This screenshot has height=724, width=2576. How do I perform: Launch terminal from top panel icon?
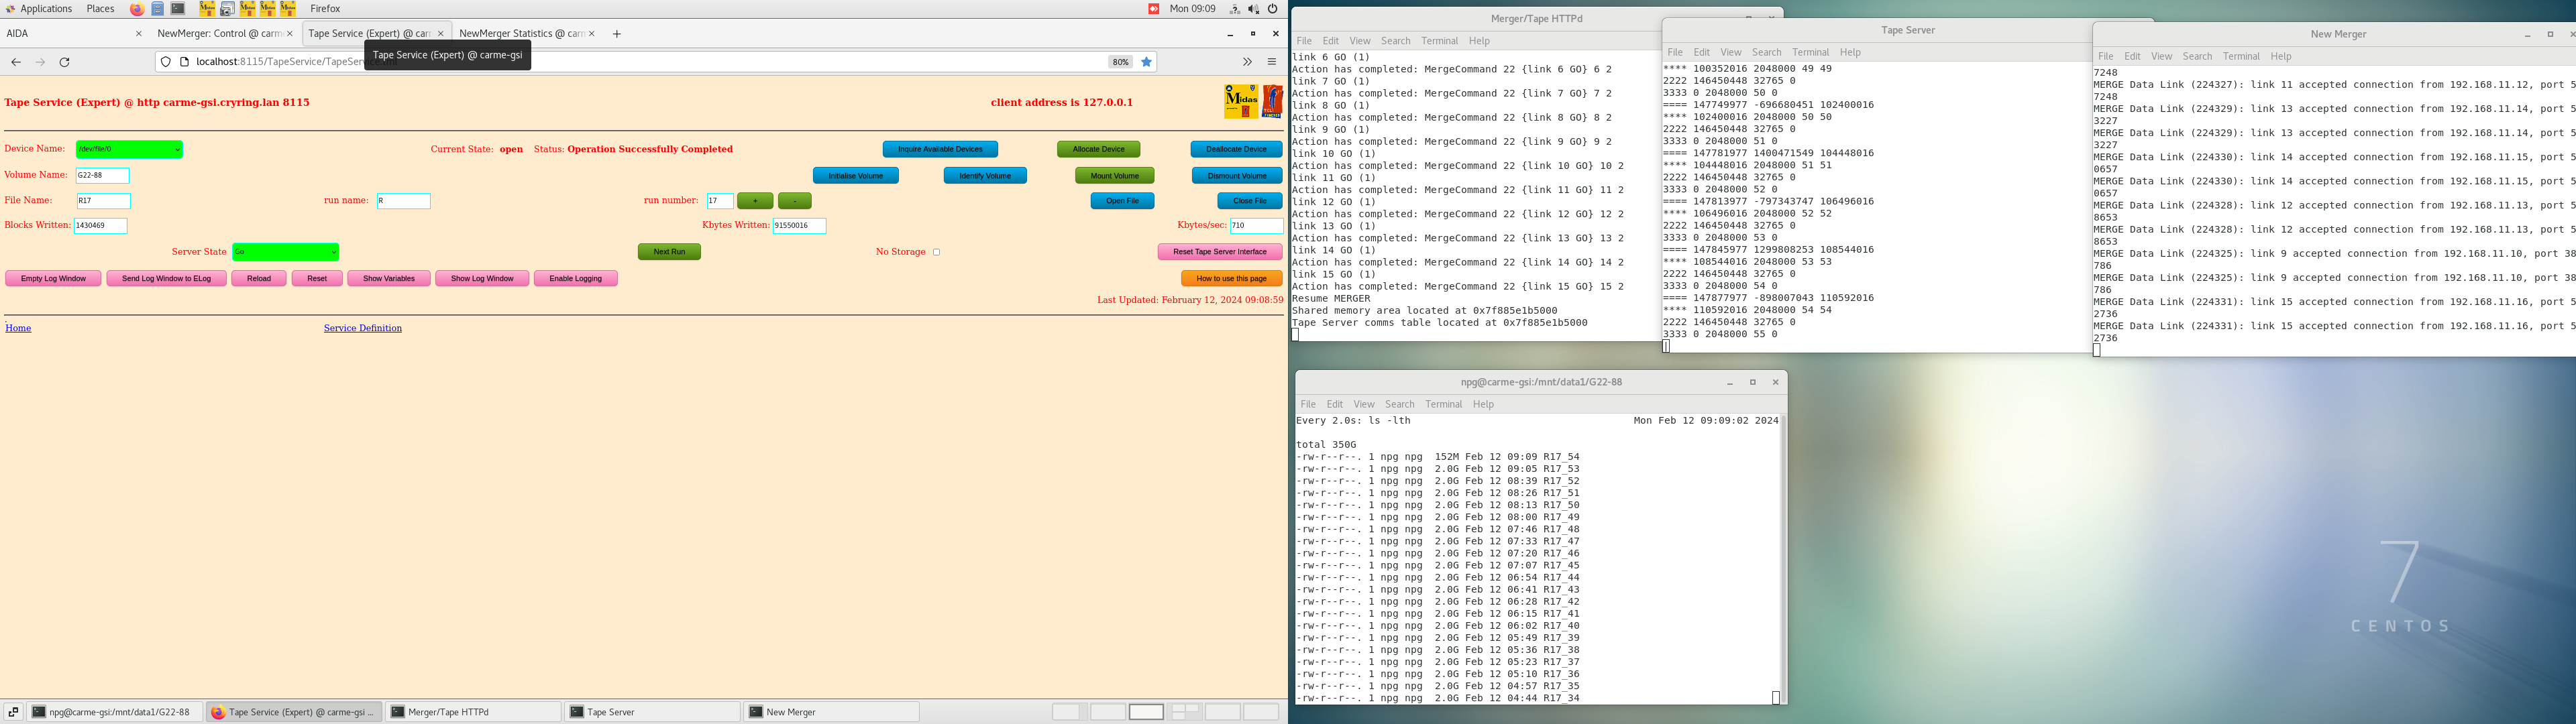(x=178, y=9)
